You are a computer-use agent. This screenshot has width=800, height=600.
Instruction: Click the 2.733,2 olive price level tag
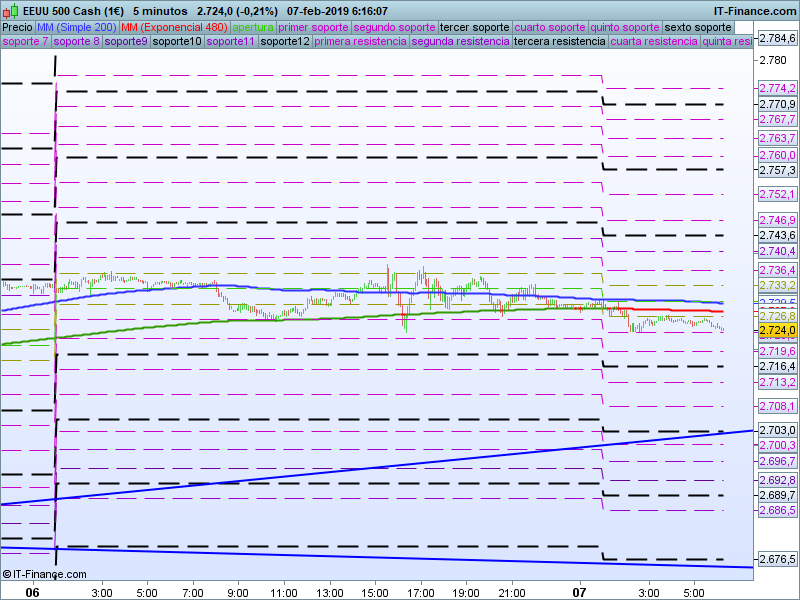[776, 285]
